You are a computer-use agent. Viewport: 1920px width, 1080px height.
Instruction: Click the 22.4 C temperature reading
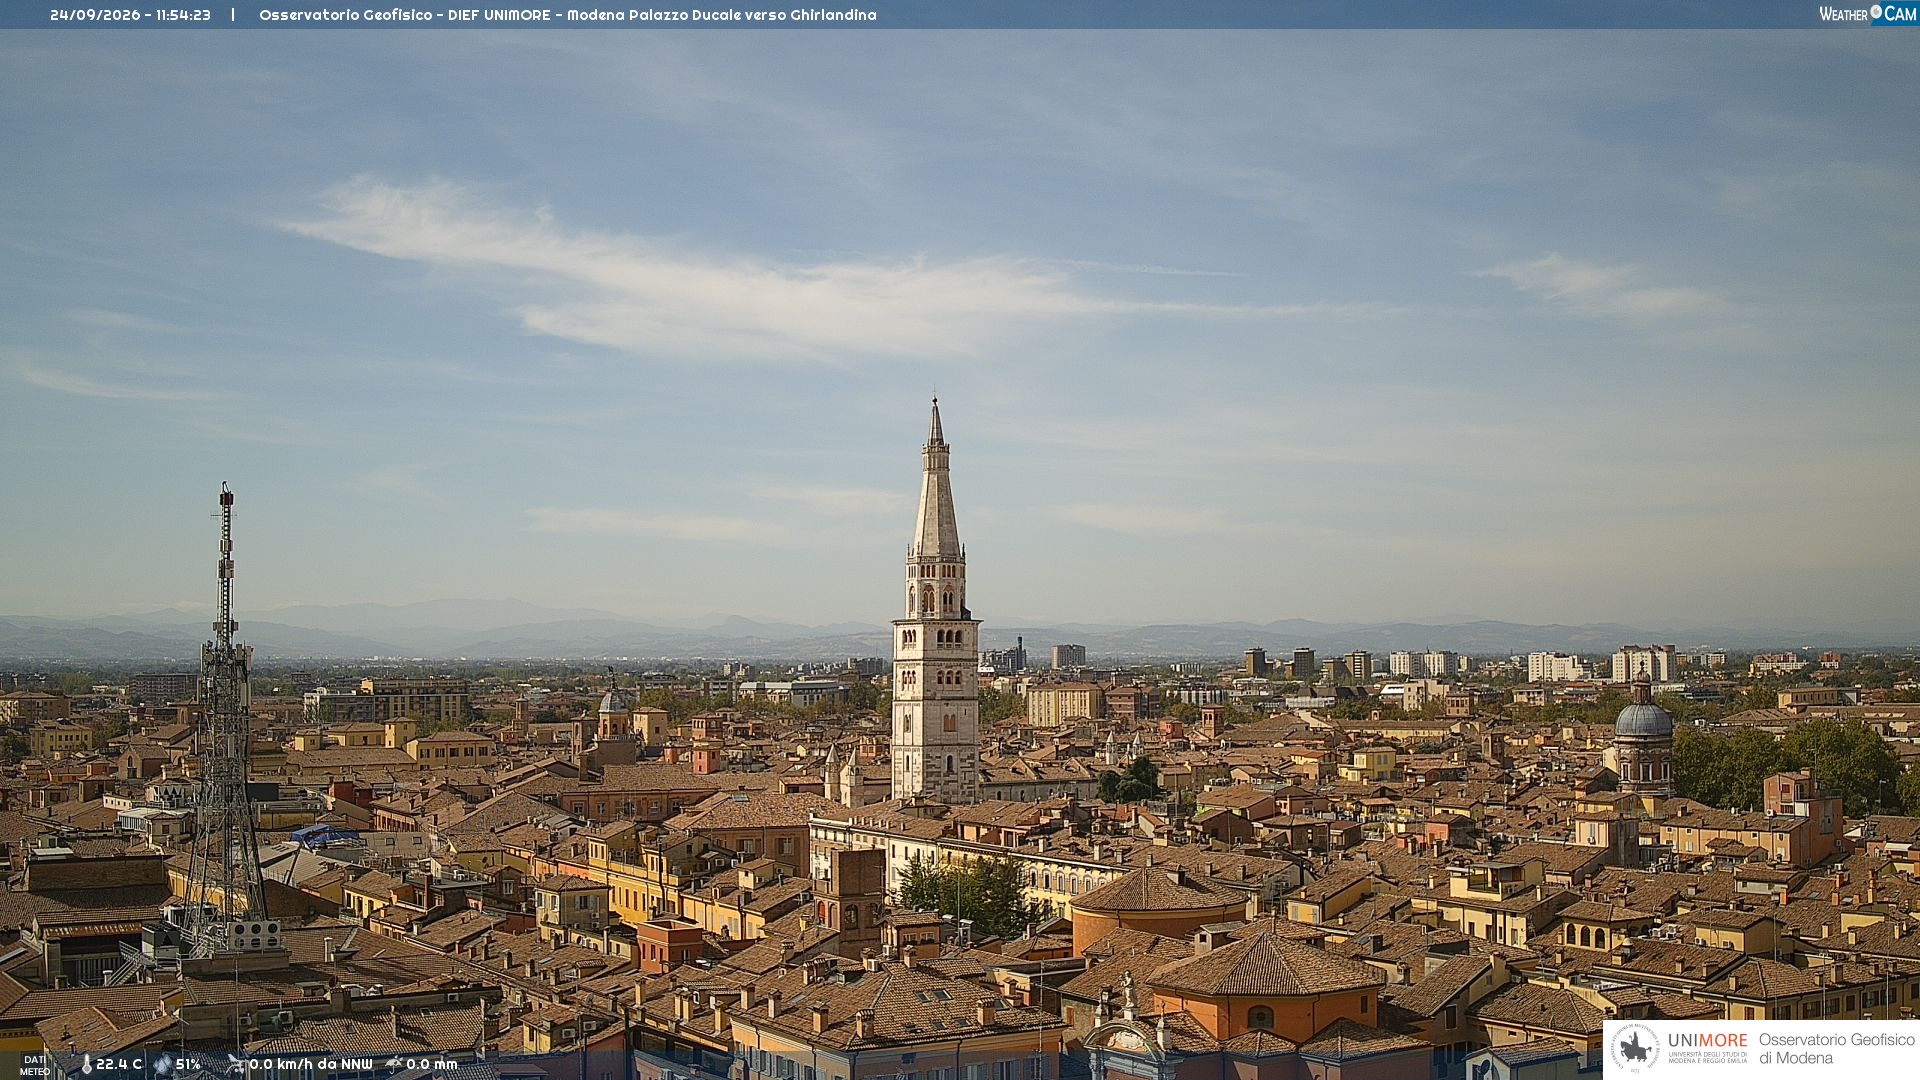119,1065
